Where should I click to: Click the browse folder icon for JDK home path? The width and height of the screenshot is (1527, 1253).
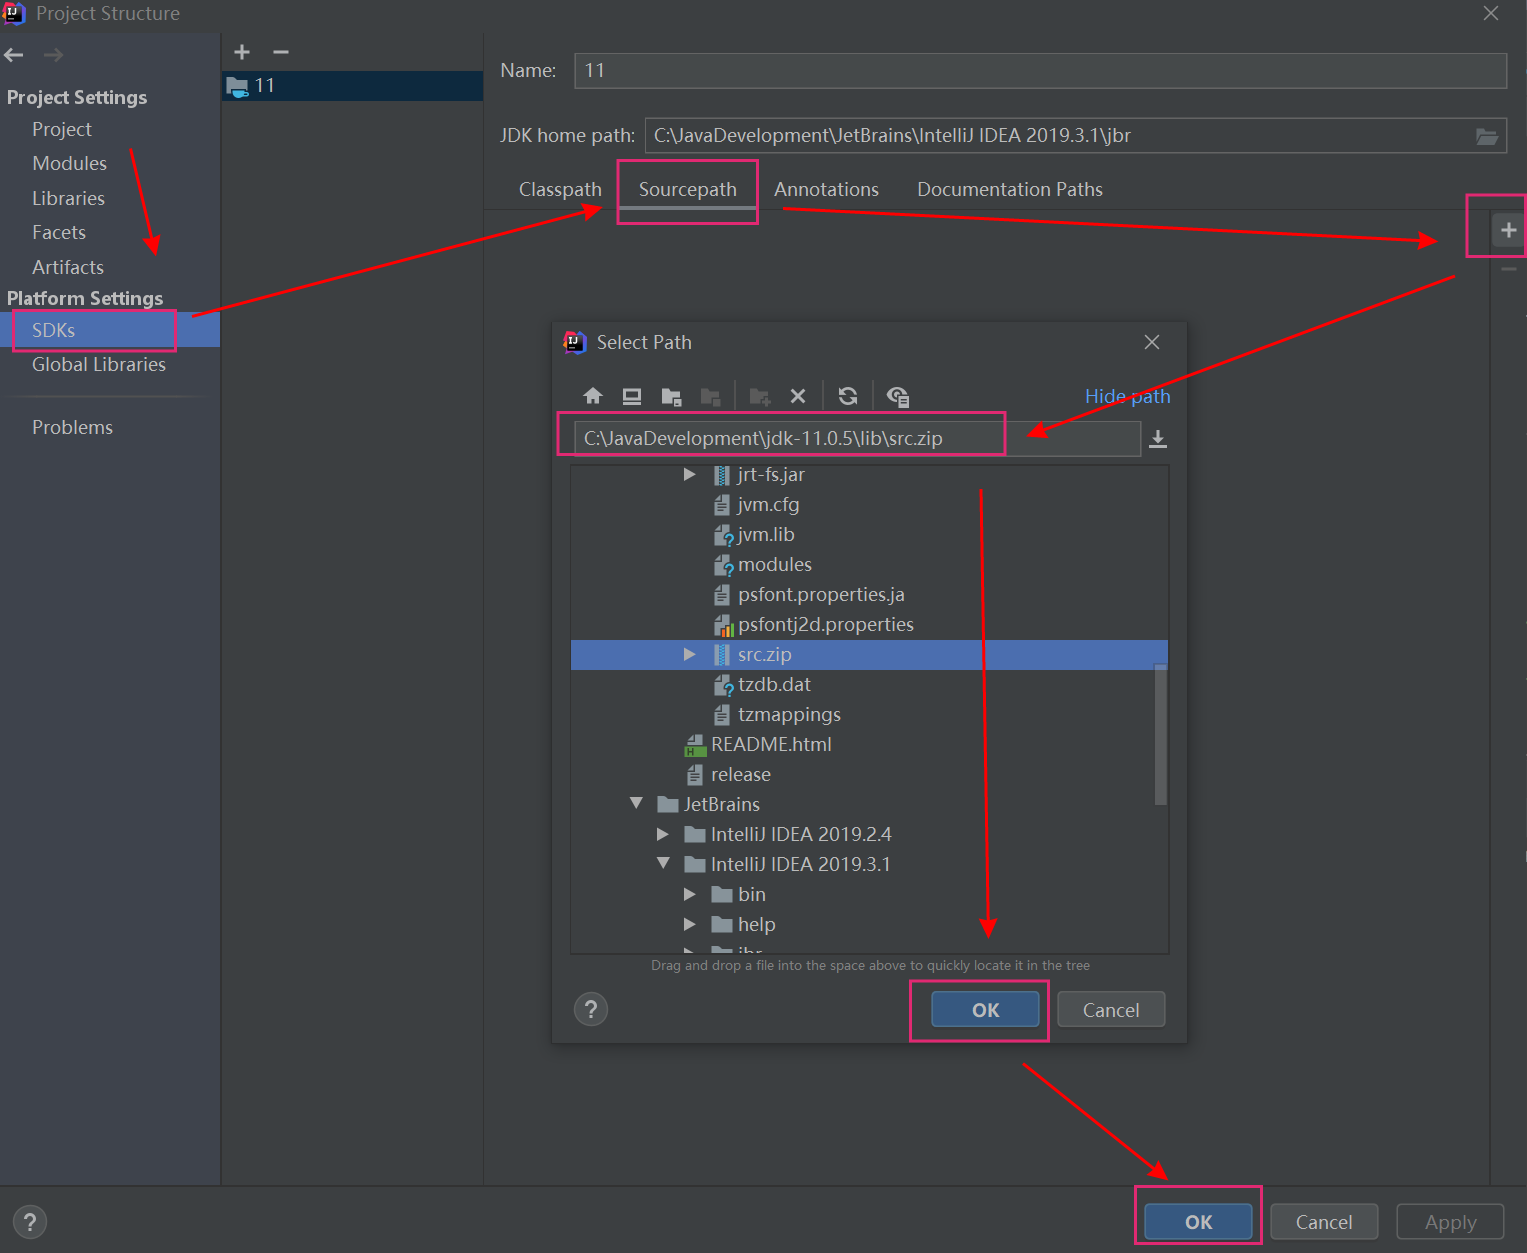[1487, 136]
